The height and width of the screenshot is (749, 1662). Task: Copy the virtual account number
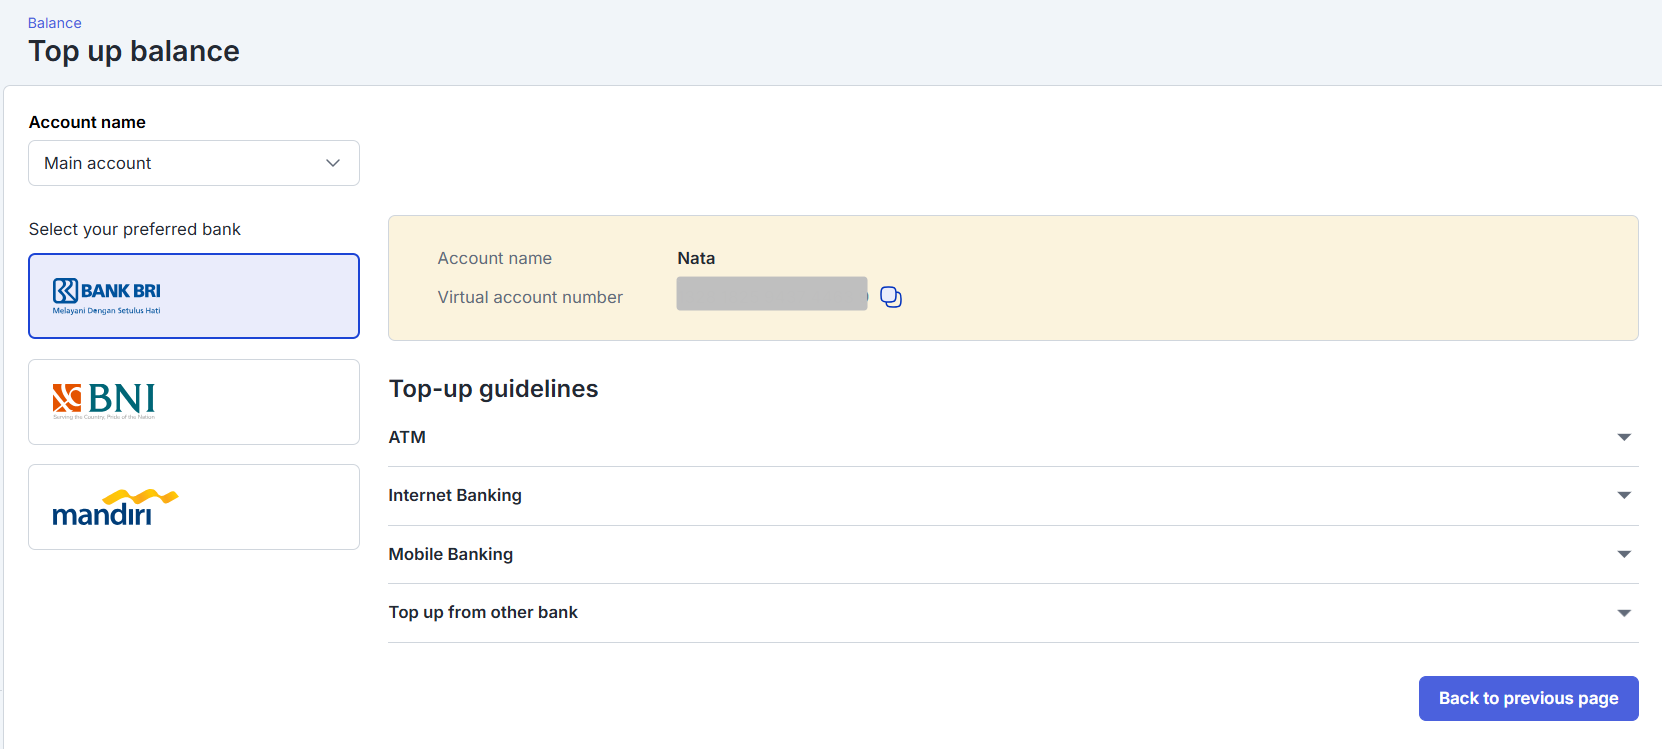[x=890, y=297]
